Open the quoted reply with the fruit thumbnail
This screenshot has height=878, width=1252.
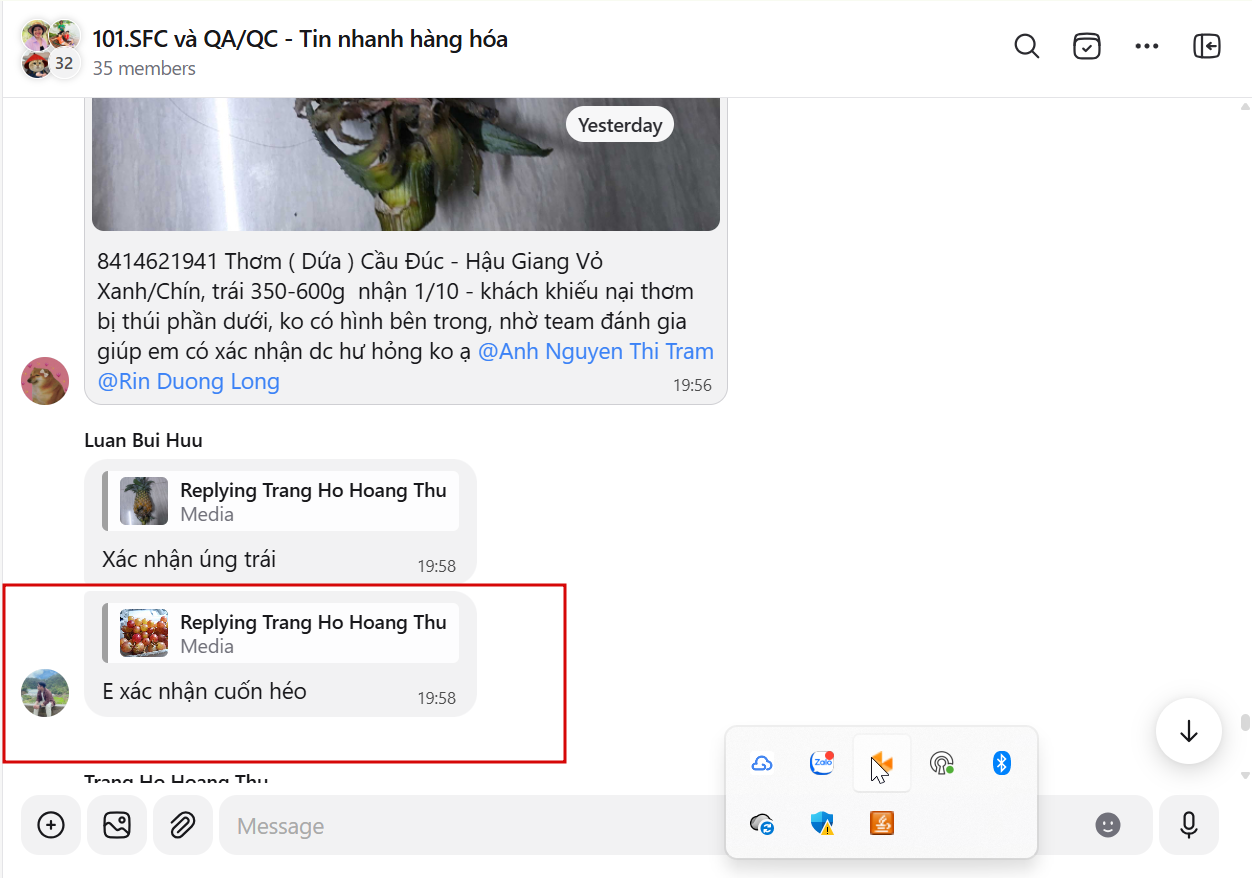[x=281, y=633]
